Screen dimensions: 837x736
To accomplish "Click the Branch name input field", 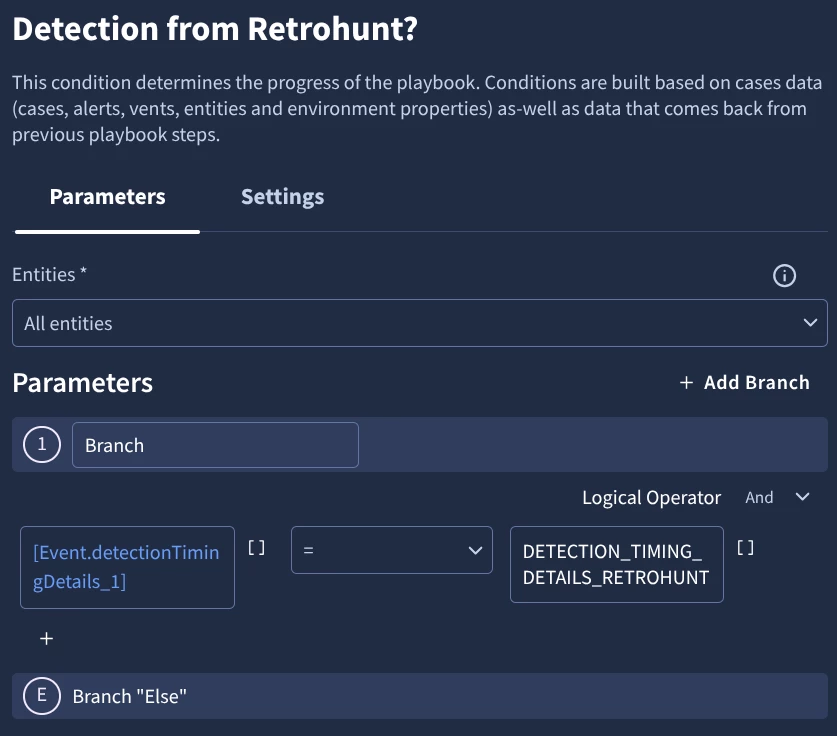I will (x=215, y=445).
